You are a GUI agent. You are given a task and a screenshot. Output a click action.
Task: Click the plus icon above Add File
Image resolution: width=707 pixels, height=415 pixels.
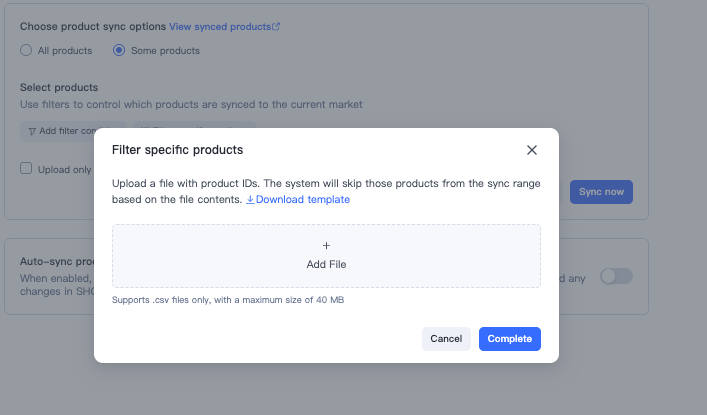click(x=326, y=245)
